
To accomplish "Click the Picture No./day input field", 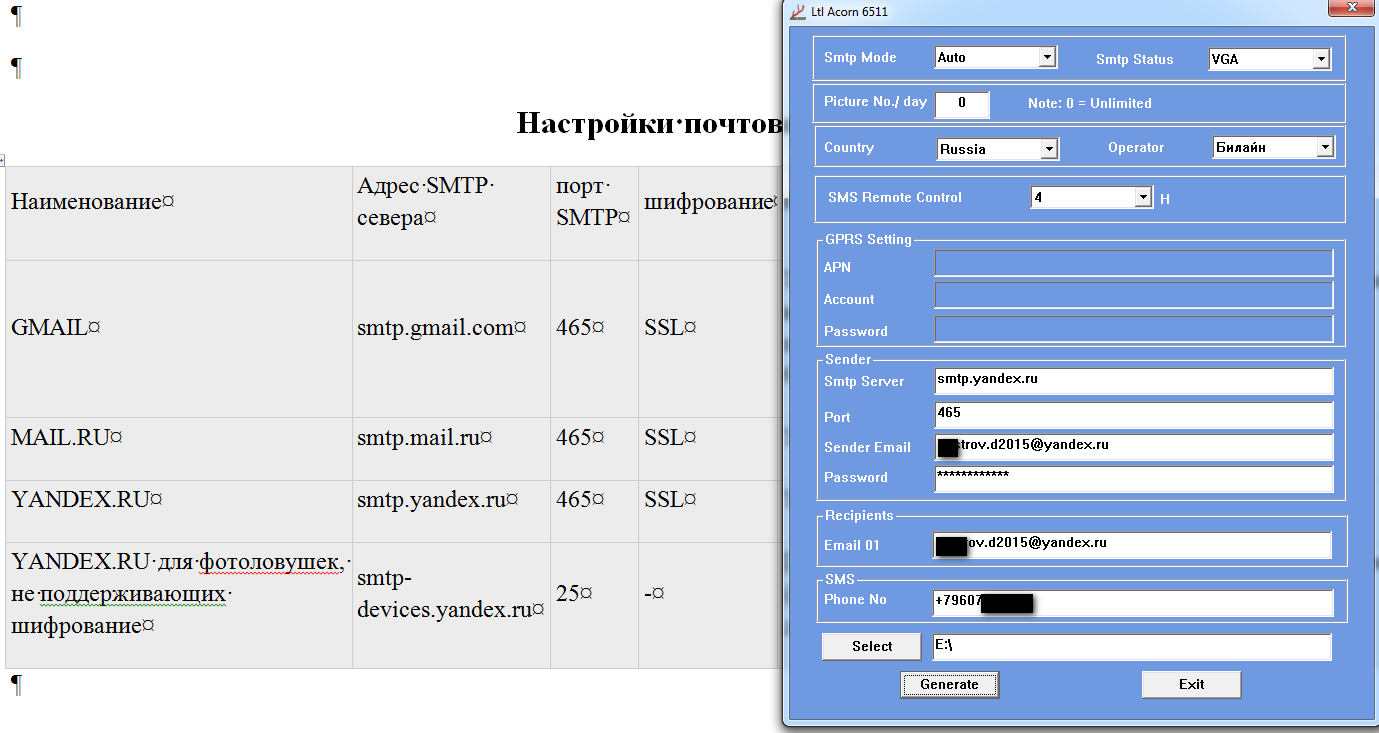I will (962, 103).
